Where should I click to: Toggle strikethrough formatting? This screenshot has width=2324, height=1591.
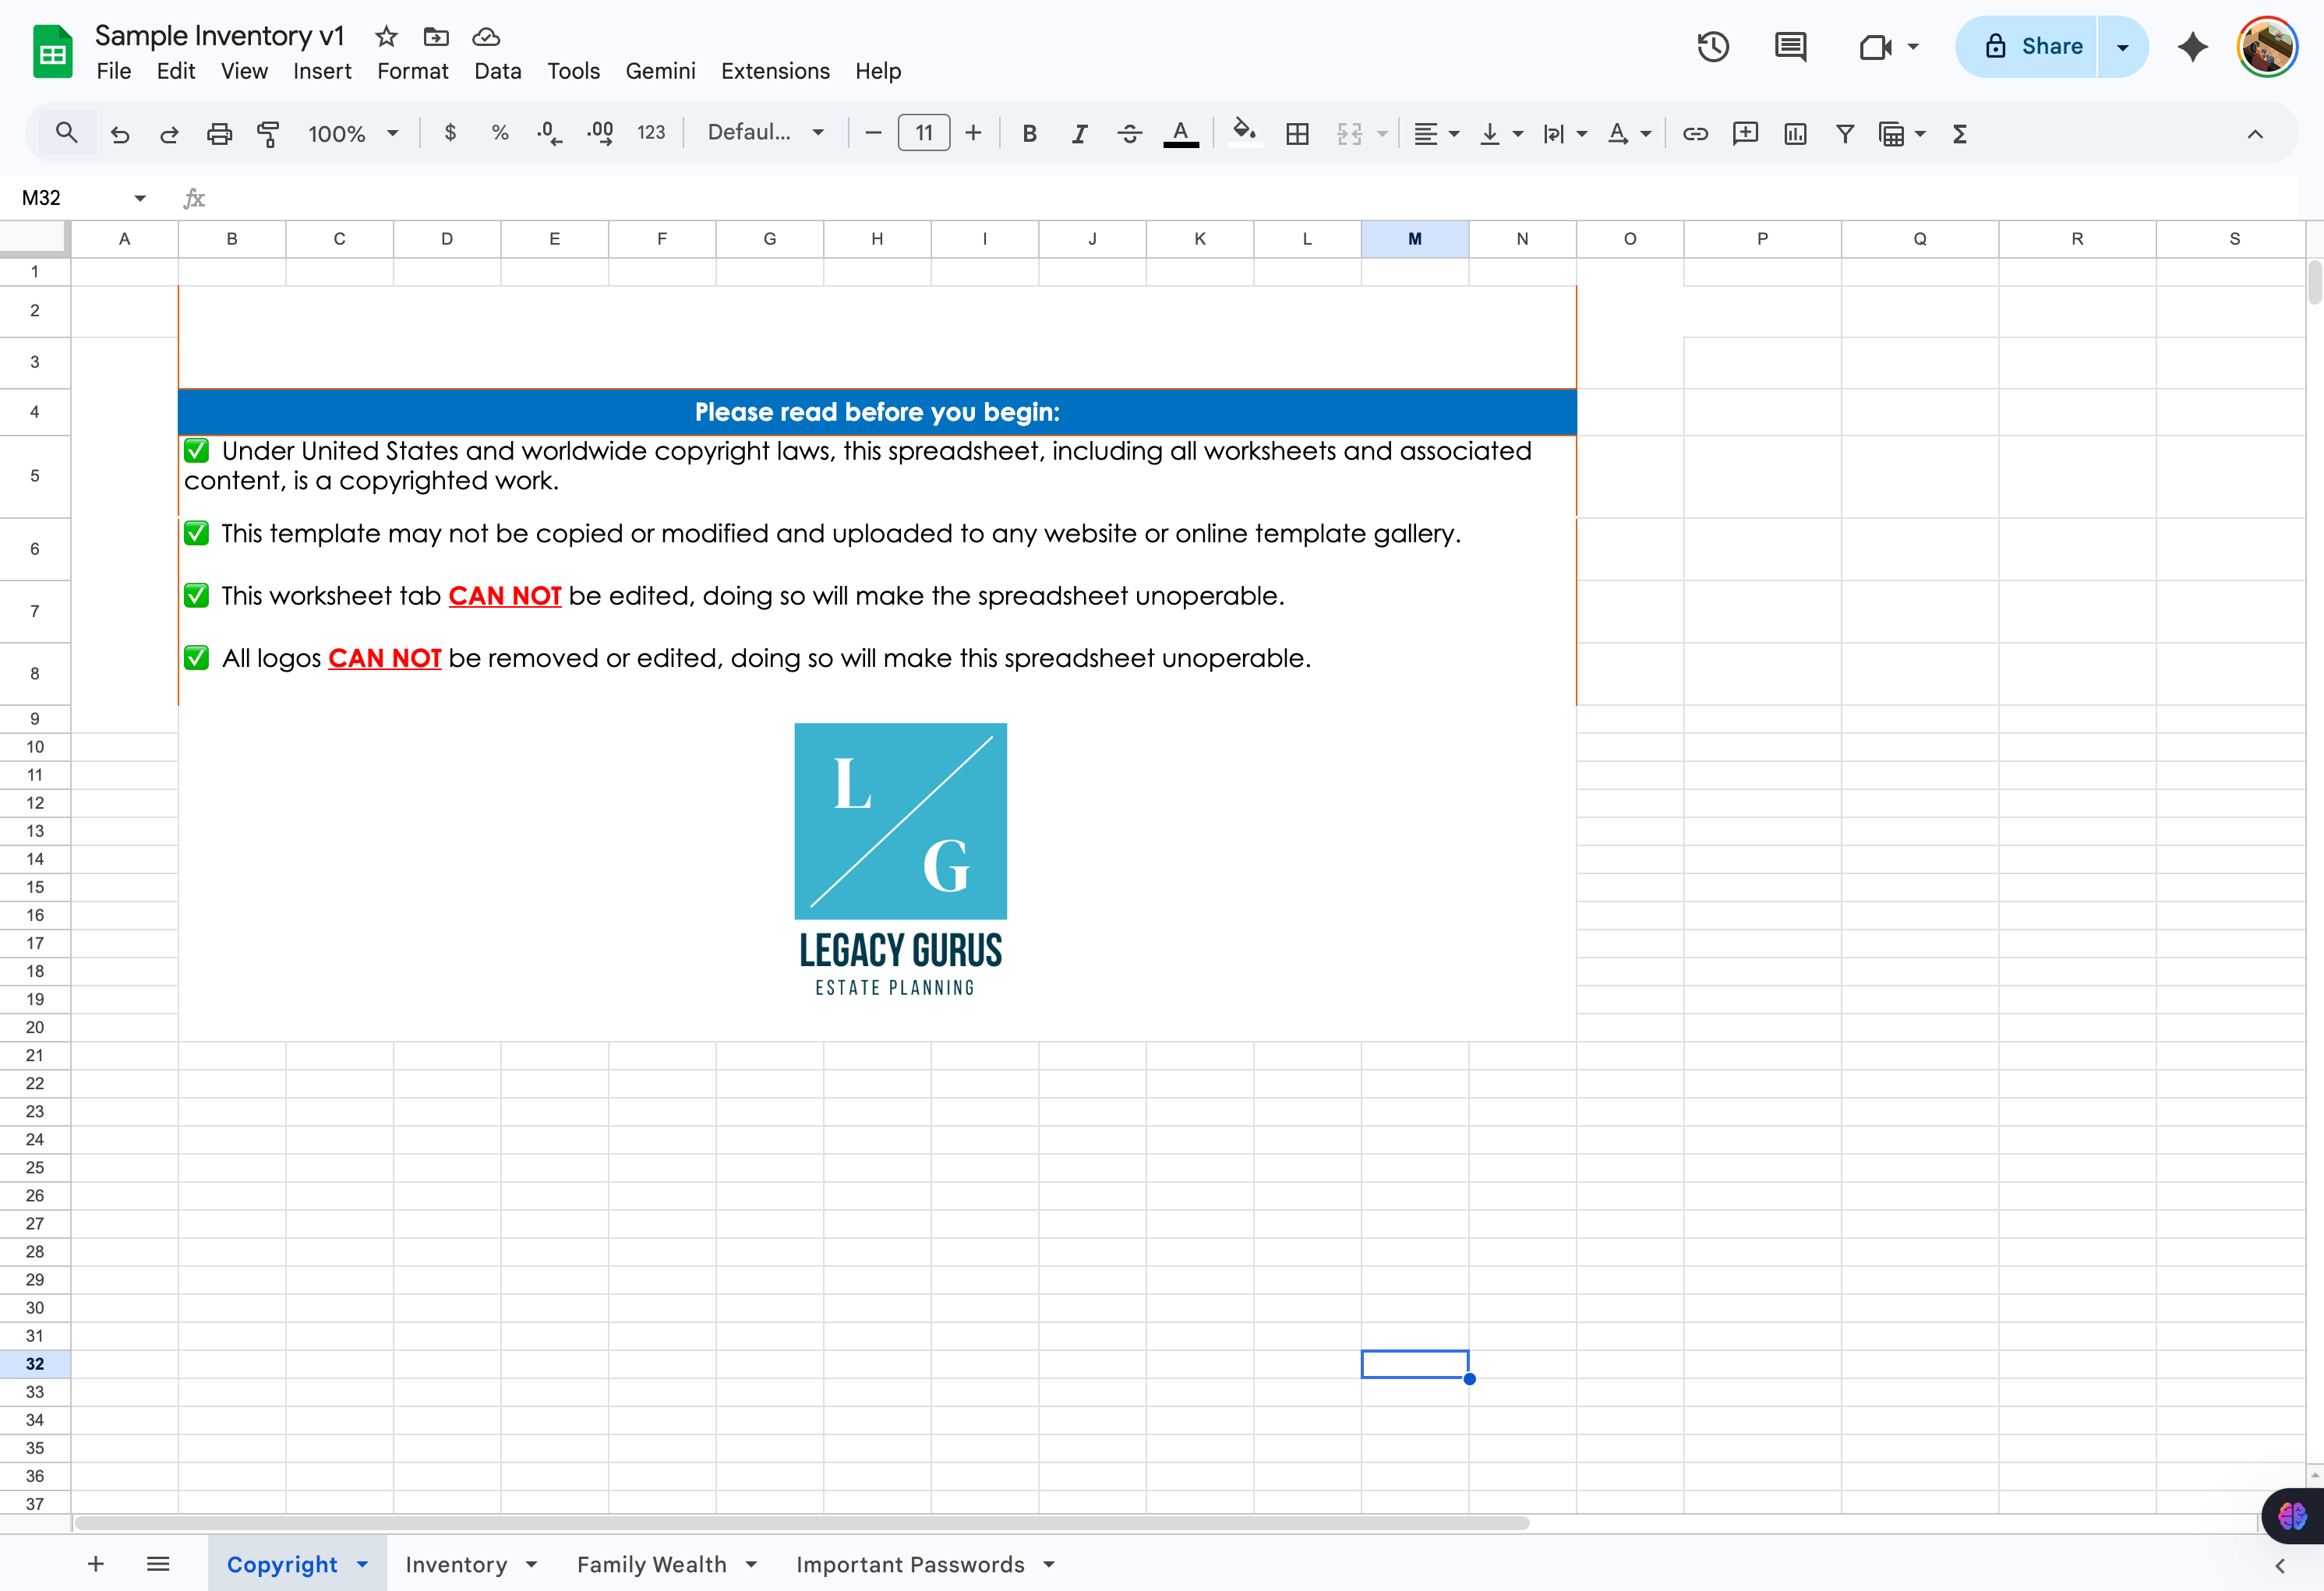point(1129,133)
